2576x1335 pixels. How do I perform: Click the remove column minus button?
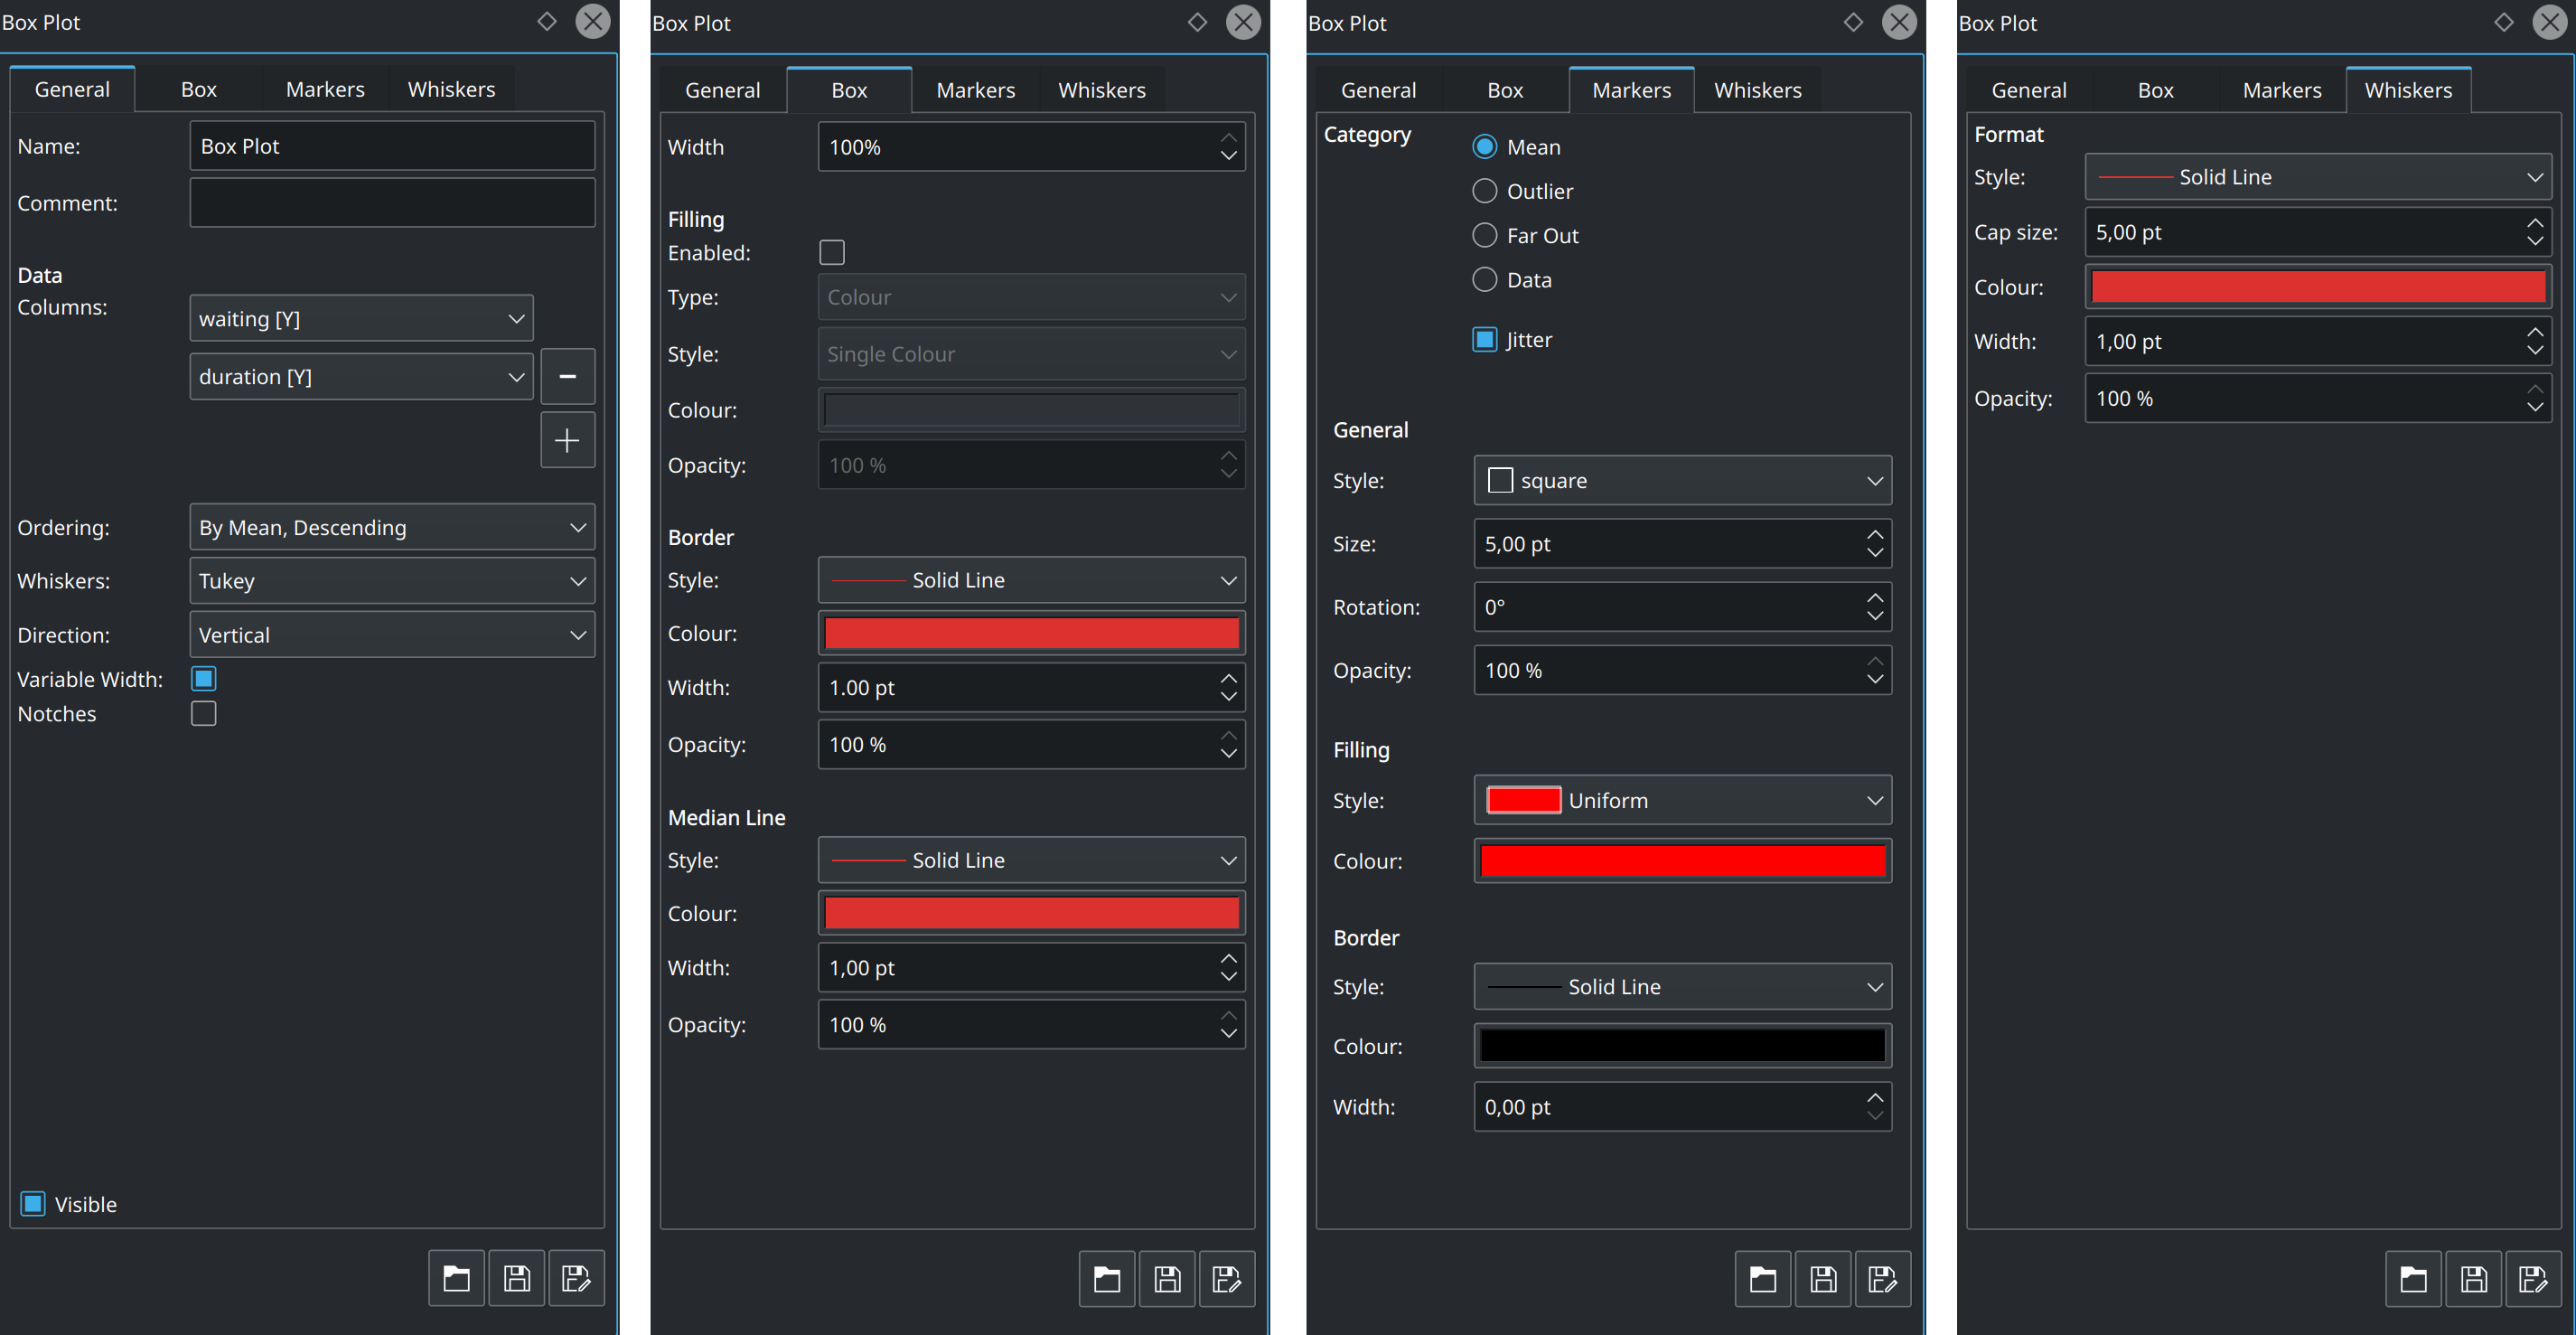pos(567,376)
